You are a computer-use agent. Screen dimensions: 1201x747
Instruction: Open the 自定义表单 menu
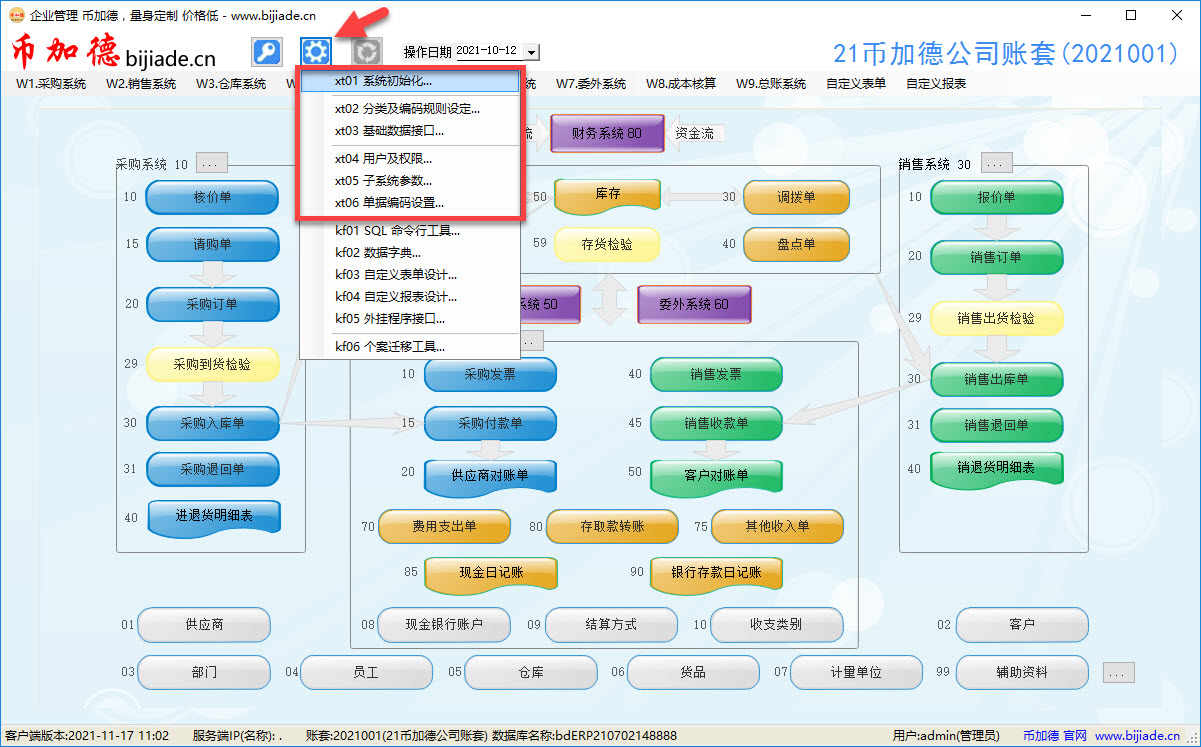coord(856,84)
